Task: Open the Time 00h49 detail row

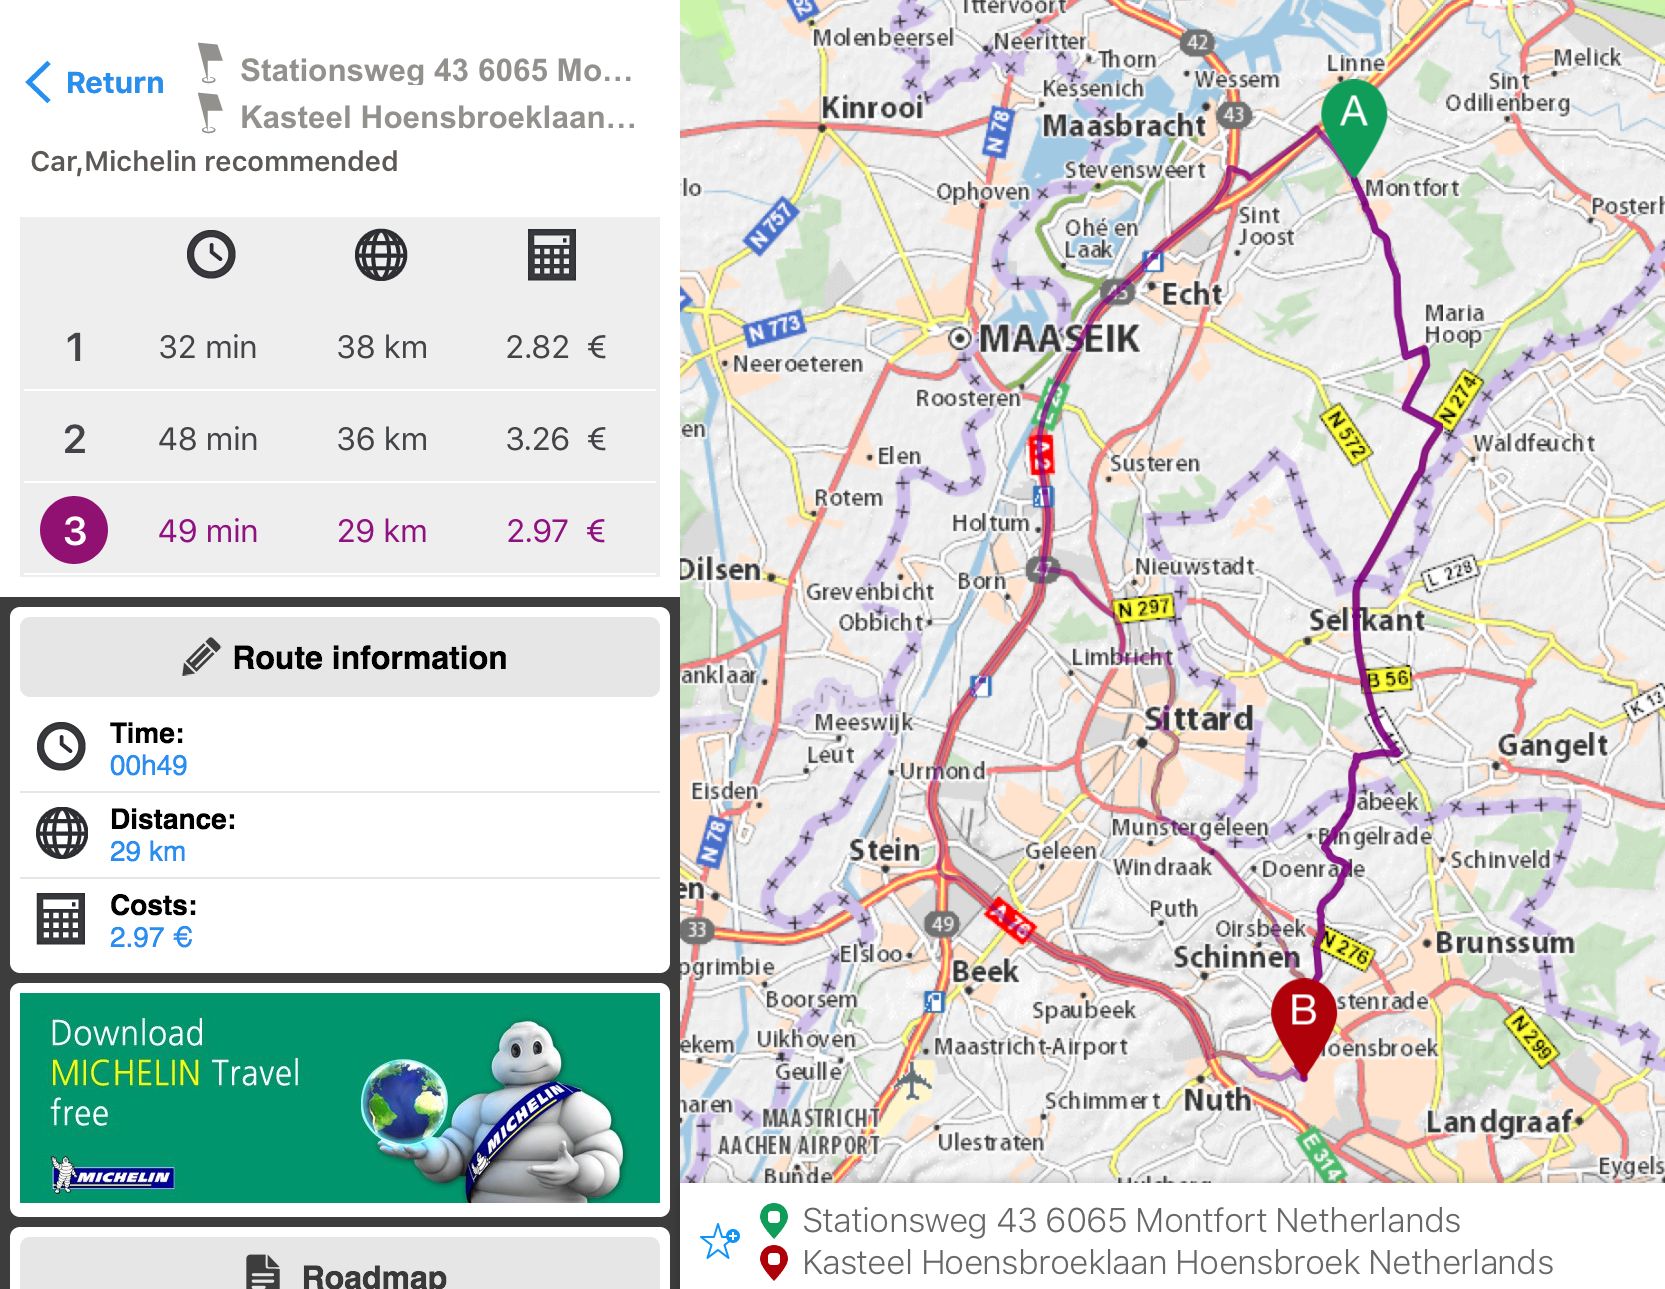Action: (340, 749)
